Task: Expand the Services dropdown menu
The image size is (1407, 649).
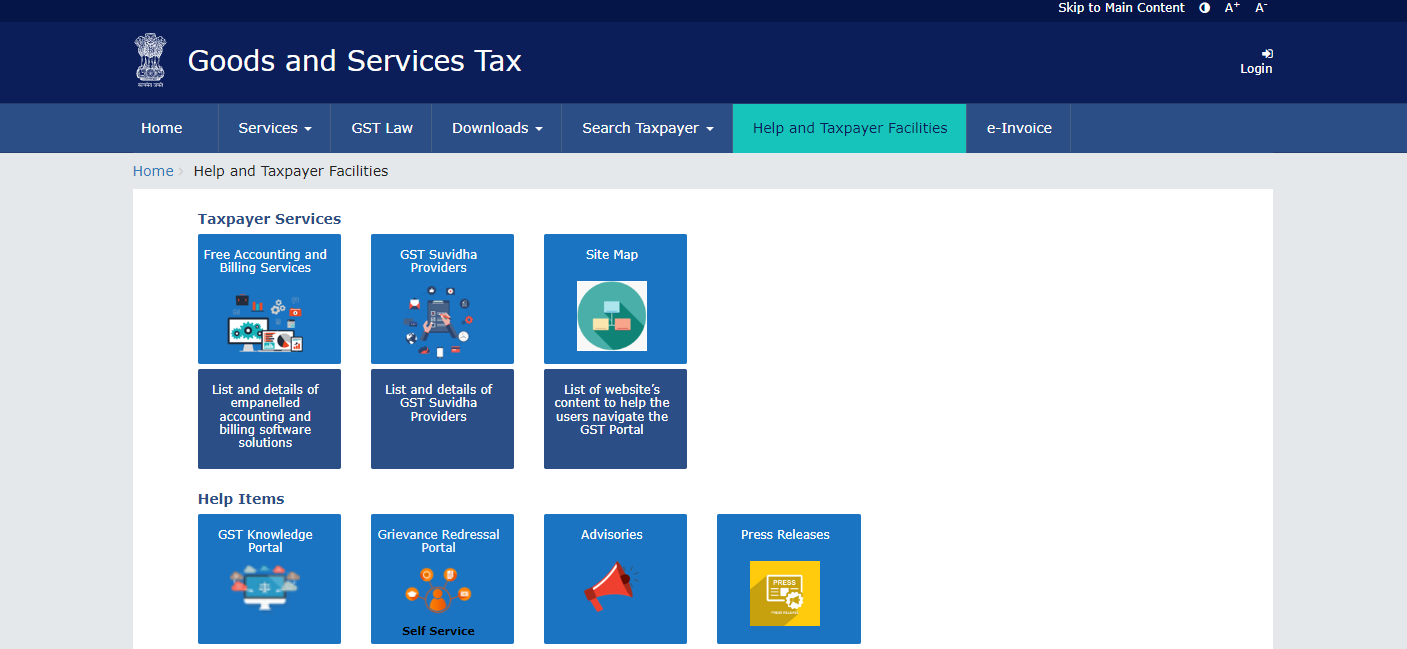Action: 275,128
